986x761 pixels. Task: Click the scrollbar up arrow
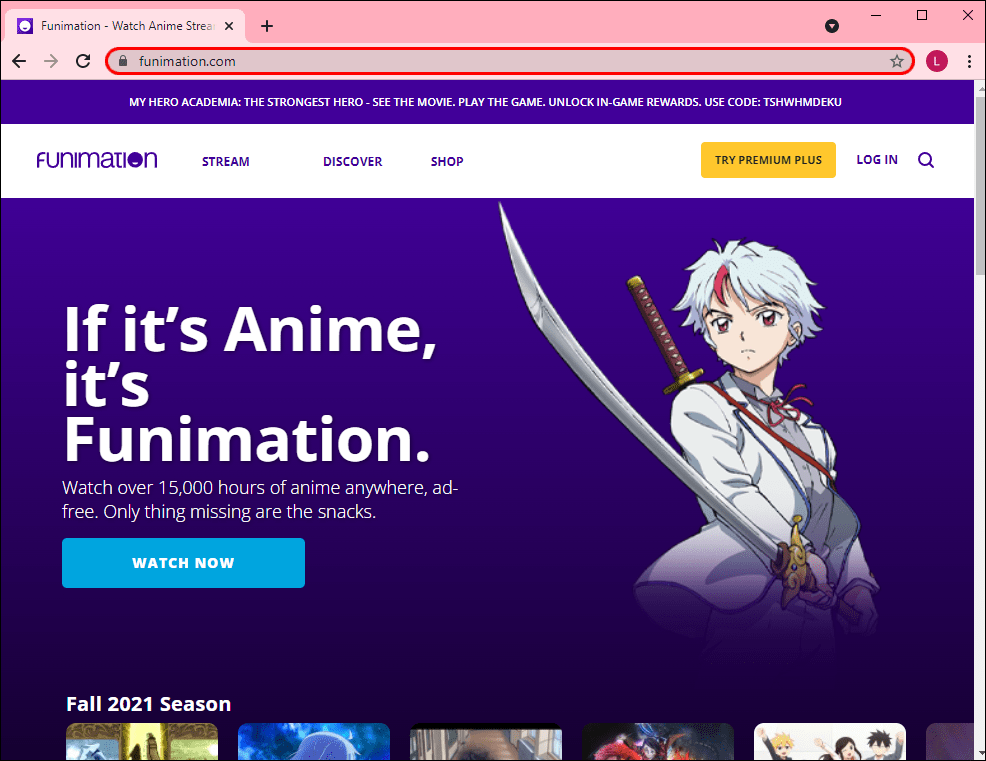click(x=980, y=88)
